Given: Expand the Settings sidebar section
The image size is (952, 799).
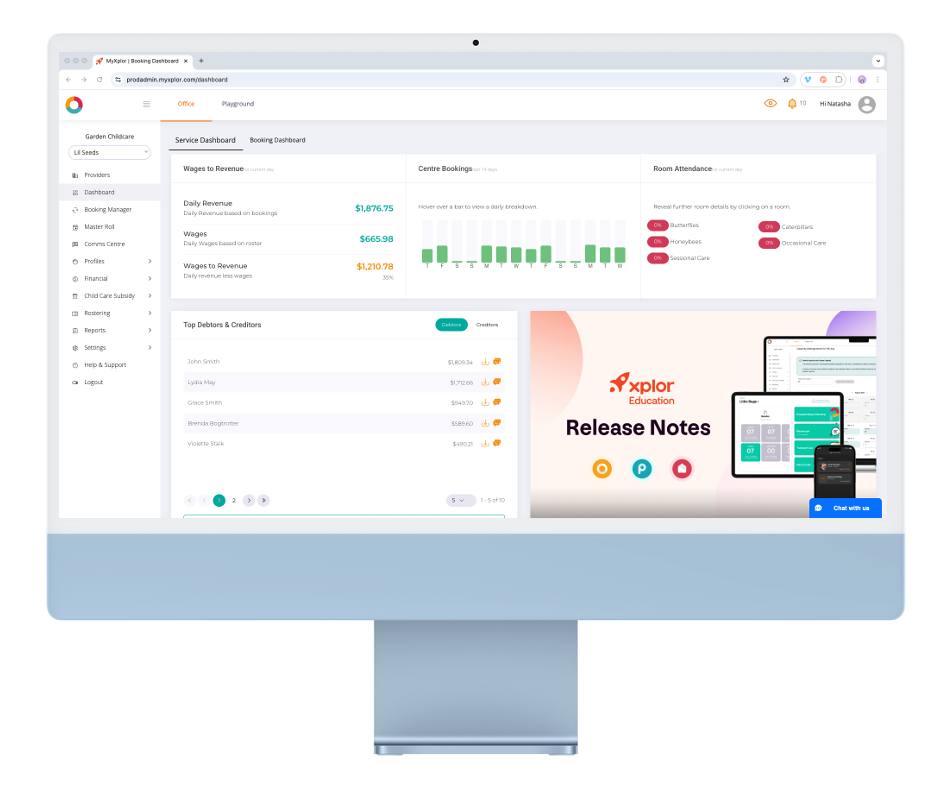Looking at the screenshot, I should (110, 347).
